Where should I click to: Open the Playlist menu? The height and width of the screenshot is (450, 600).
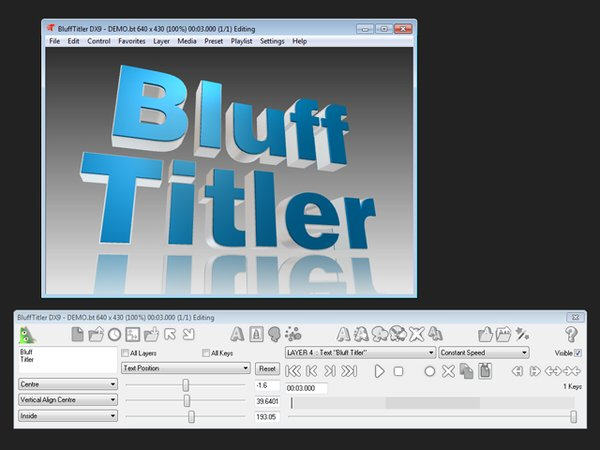pos(241,41)
